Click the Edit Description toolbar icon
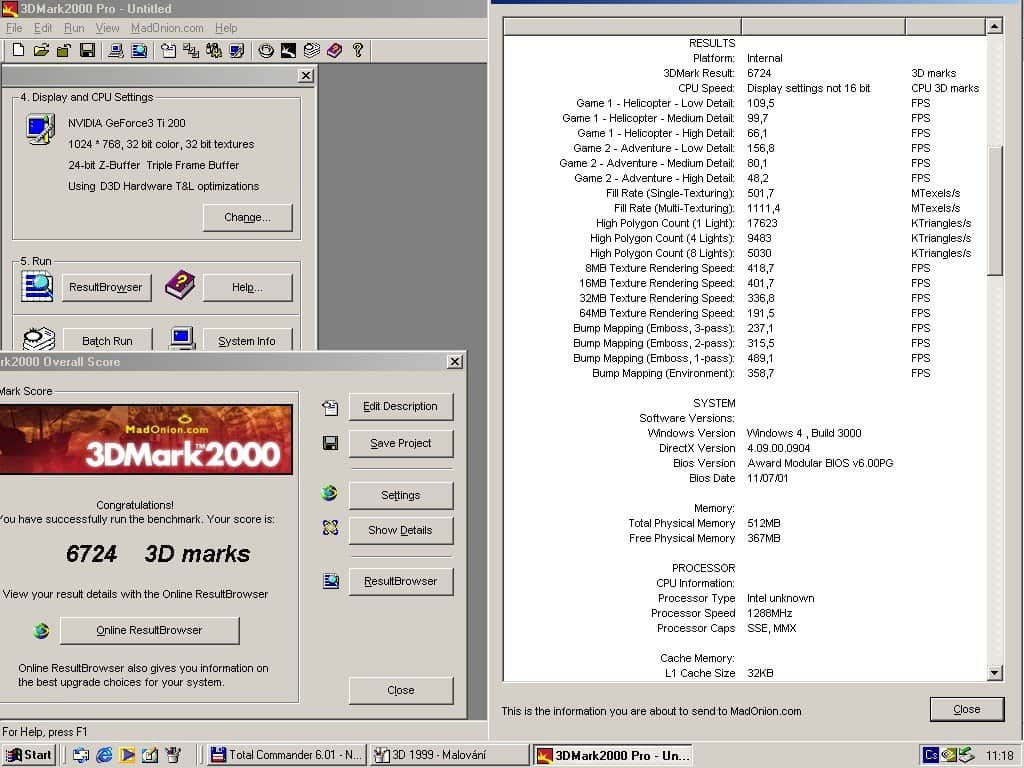Image resolution: width=1024 pixels, height=768 pixels. click(x=168, y=50)
